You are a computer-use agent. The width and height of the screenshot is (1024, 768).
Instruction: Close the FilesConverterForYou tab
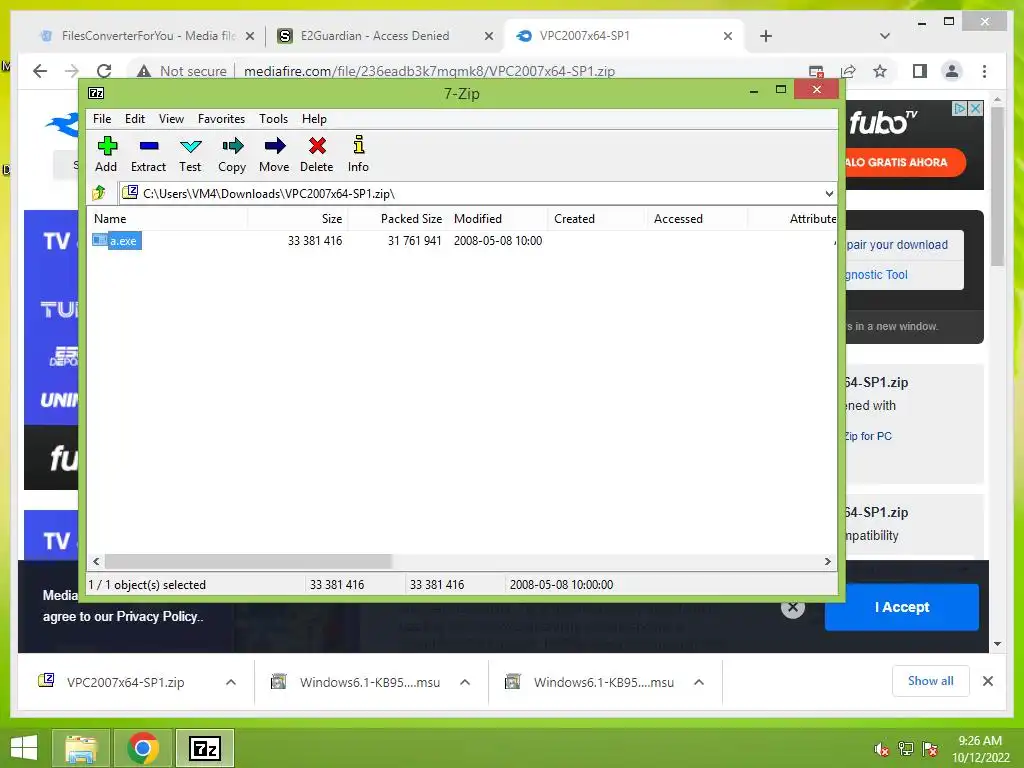[249, 36]
